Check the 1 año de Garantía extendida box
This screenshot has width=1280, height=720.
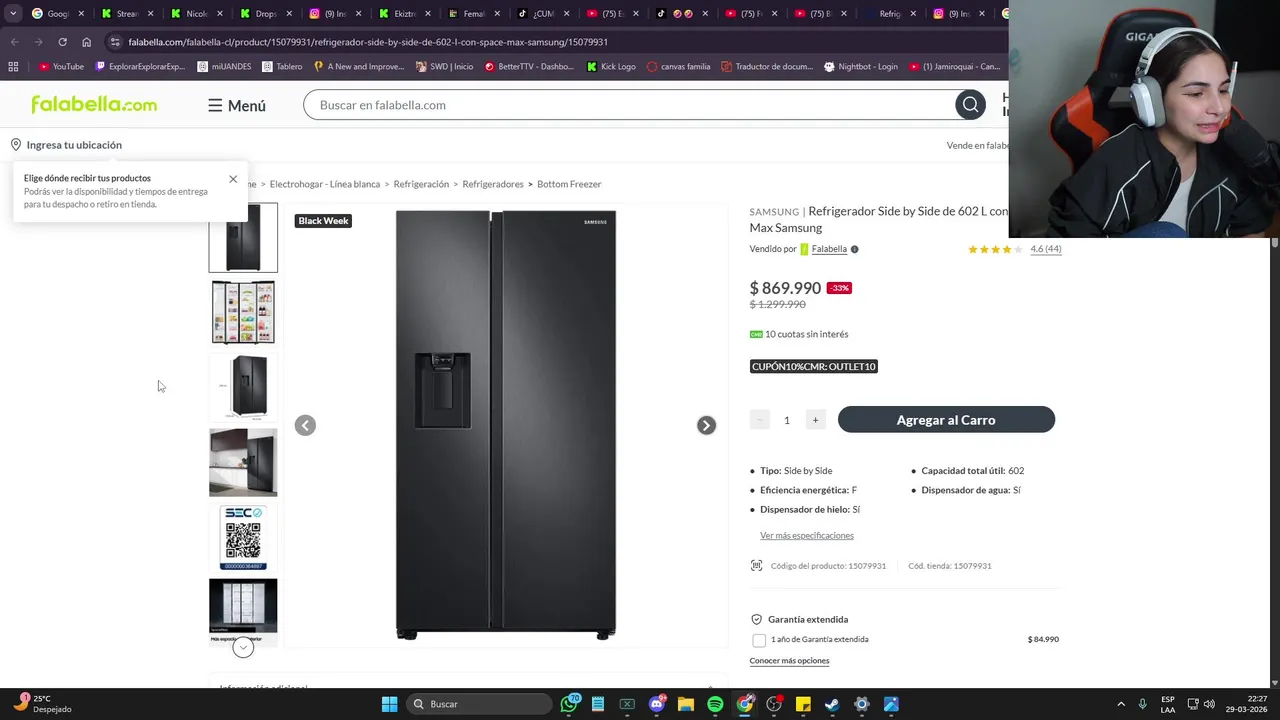click(x=759, y=640)
